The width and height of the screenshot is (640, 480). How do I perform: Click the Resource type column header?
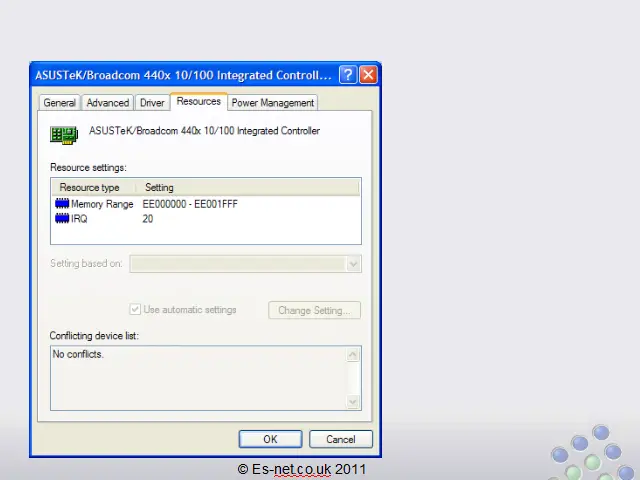(x=93, y=187)
